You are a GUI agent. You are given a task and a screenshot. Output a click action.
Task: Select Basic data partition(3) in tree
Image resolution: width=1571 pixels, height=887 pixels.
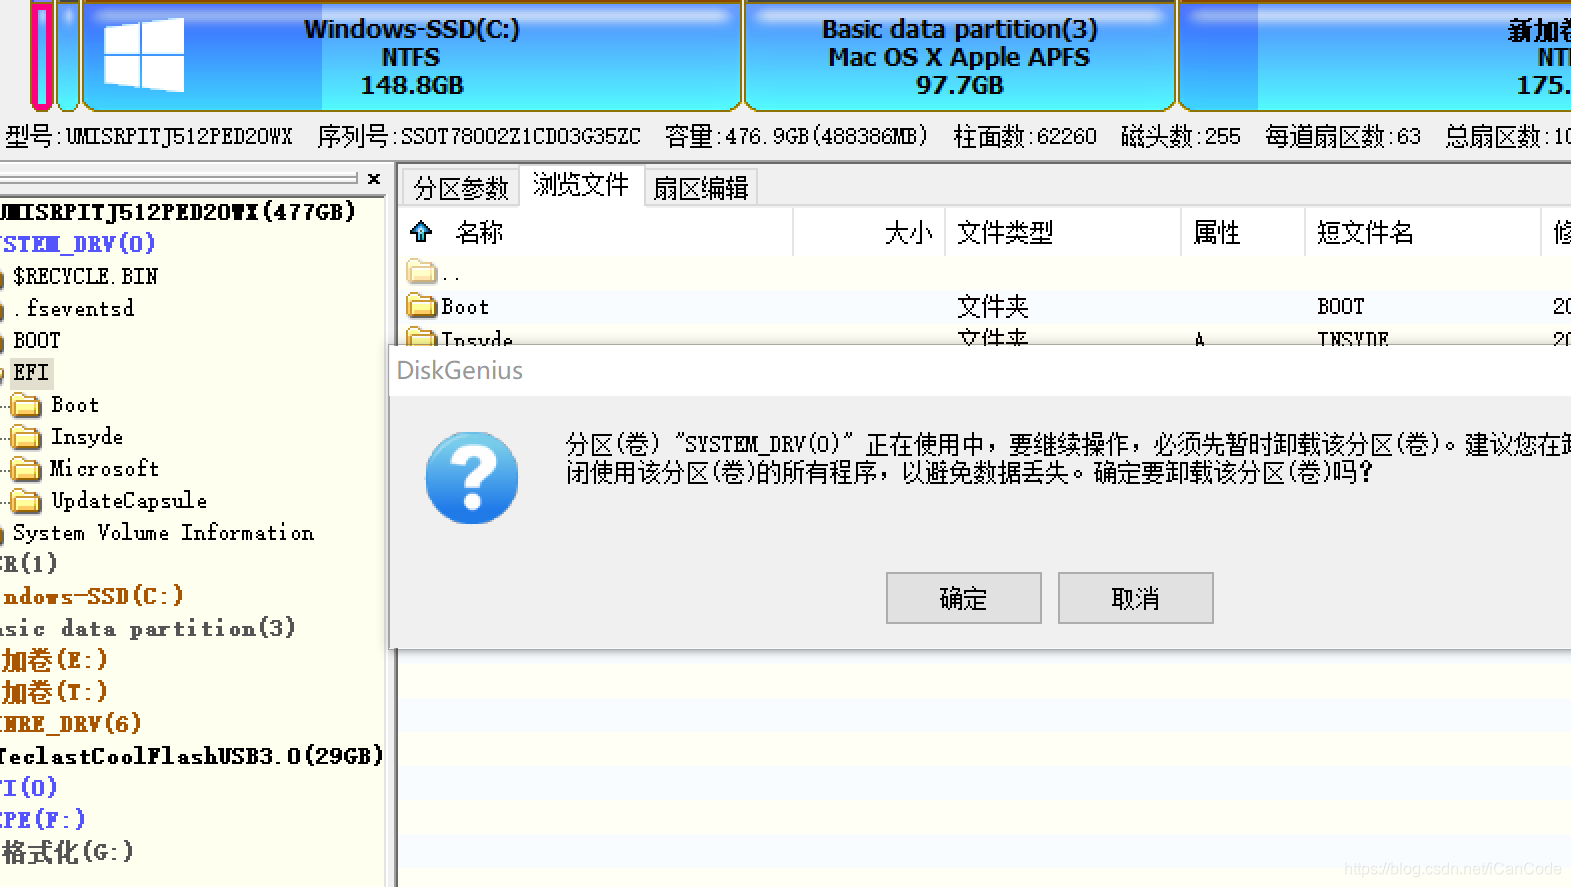click(148, 628)
